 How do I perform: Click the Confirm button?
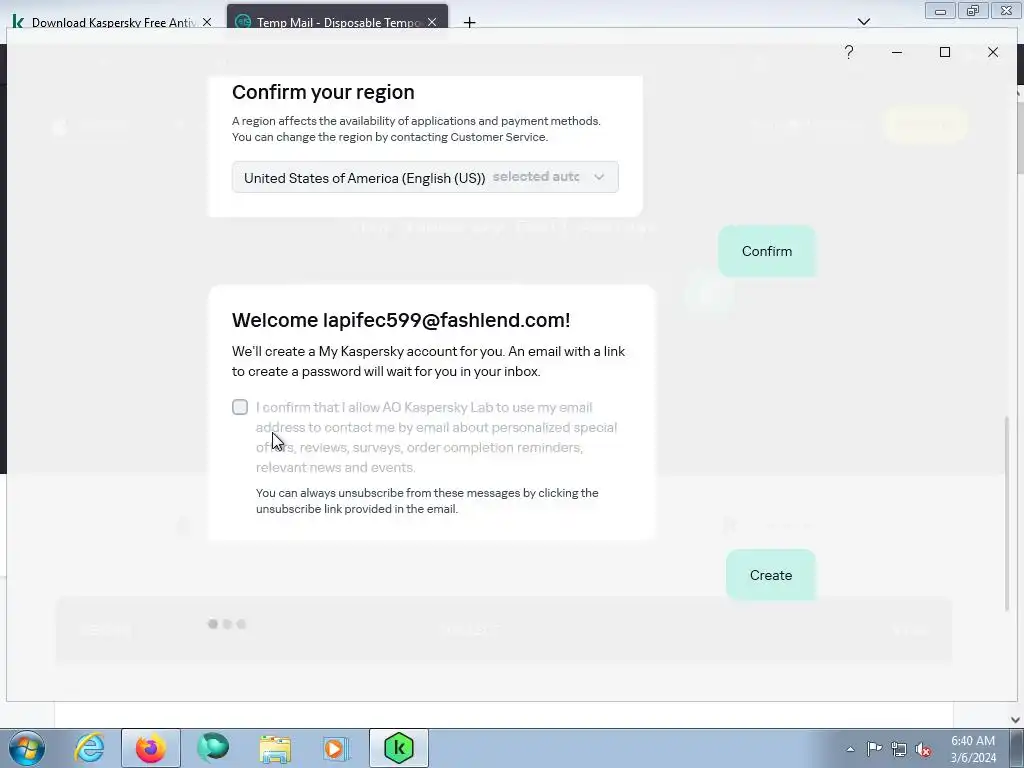pos(767,251)
